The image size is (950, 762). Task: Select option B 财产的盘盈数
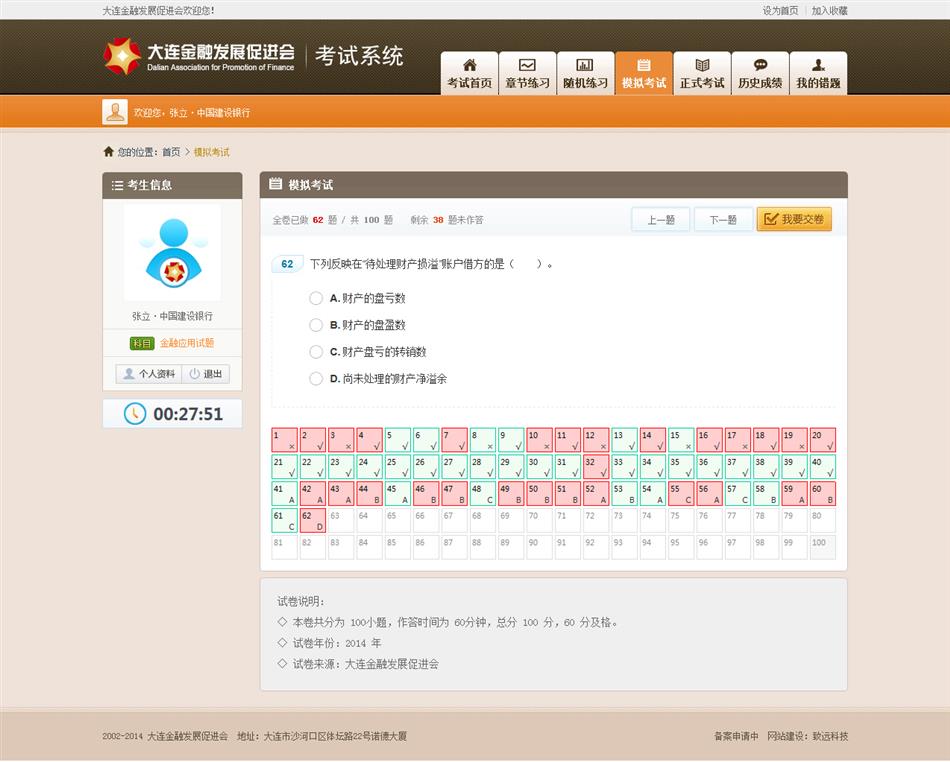[x=316, y=325]
